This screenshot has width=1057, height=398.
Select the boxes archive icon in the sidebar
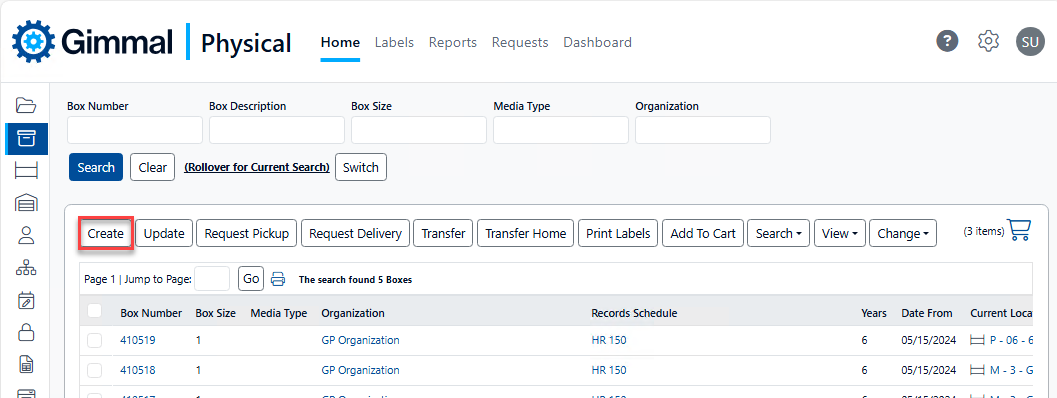(x=26, y=139)
